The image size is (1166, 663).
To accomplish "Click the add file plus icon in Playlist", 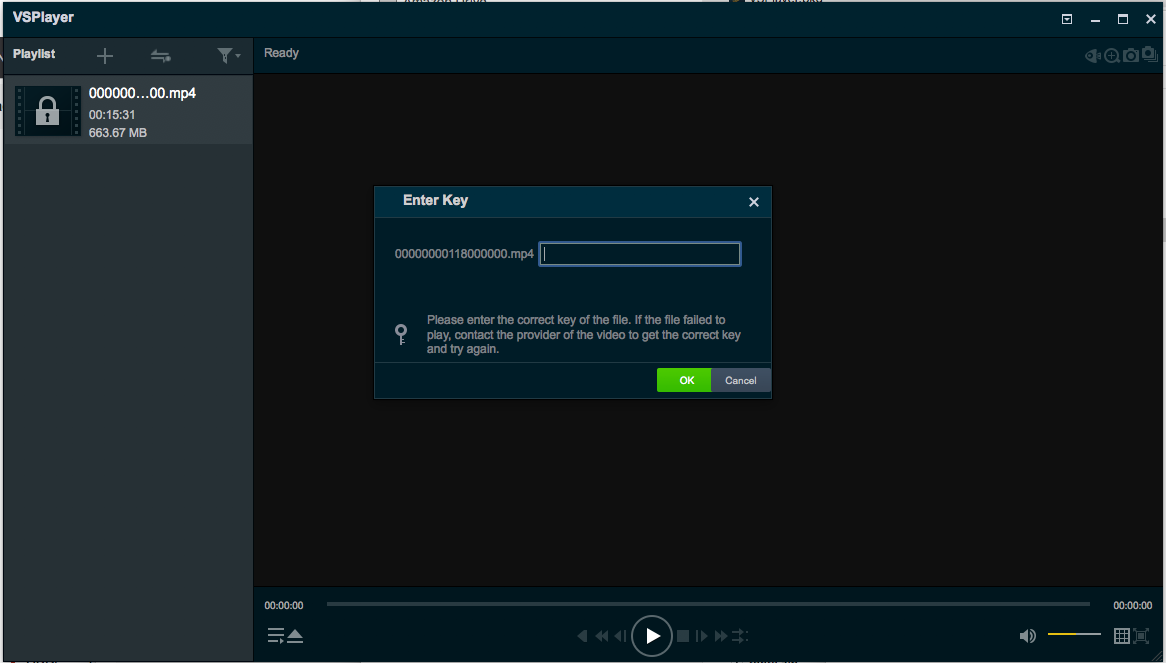I will [105, 56].
